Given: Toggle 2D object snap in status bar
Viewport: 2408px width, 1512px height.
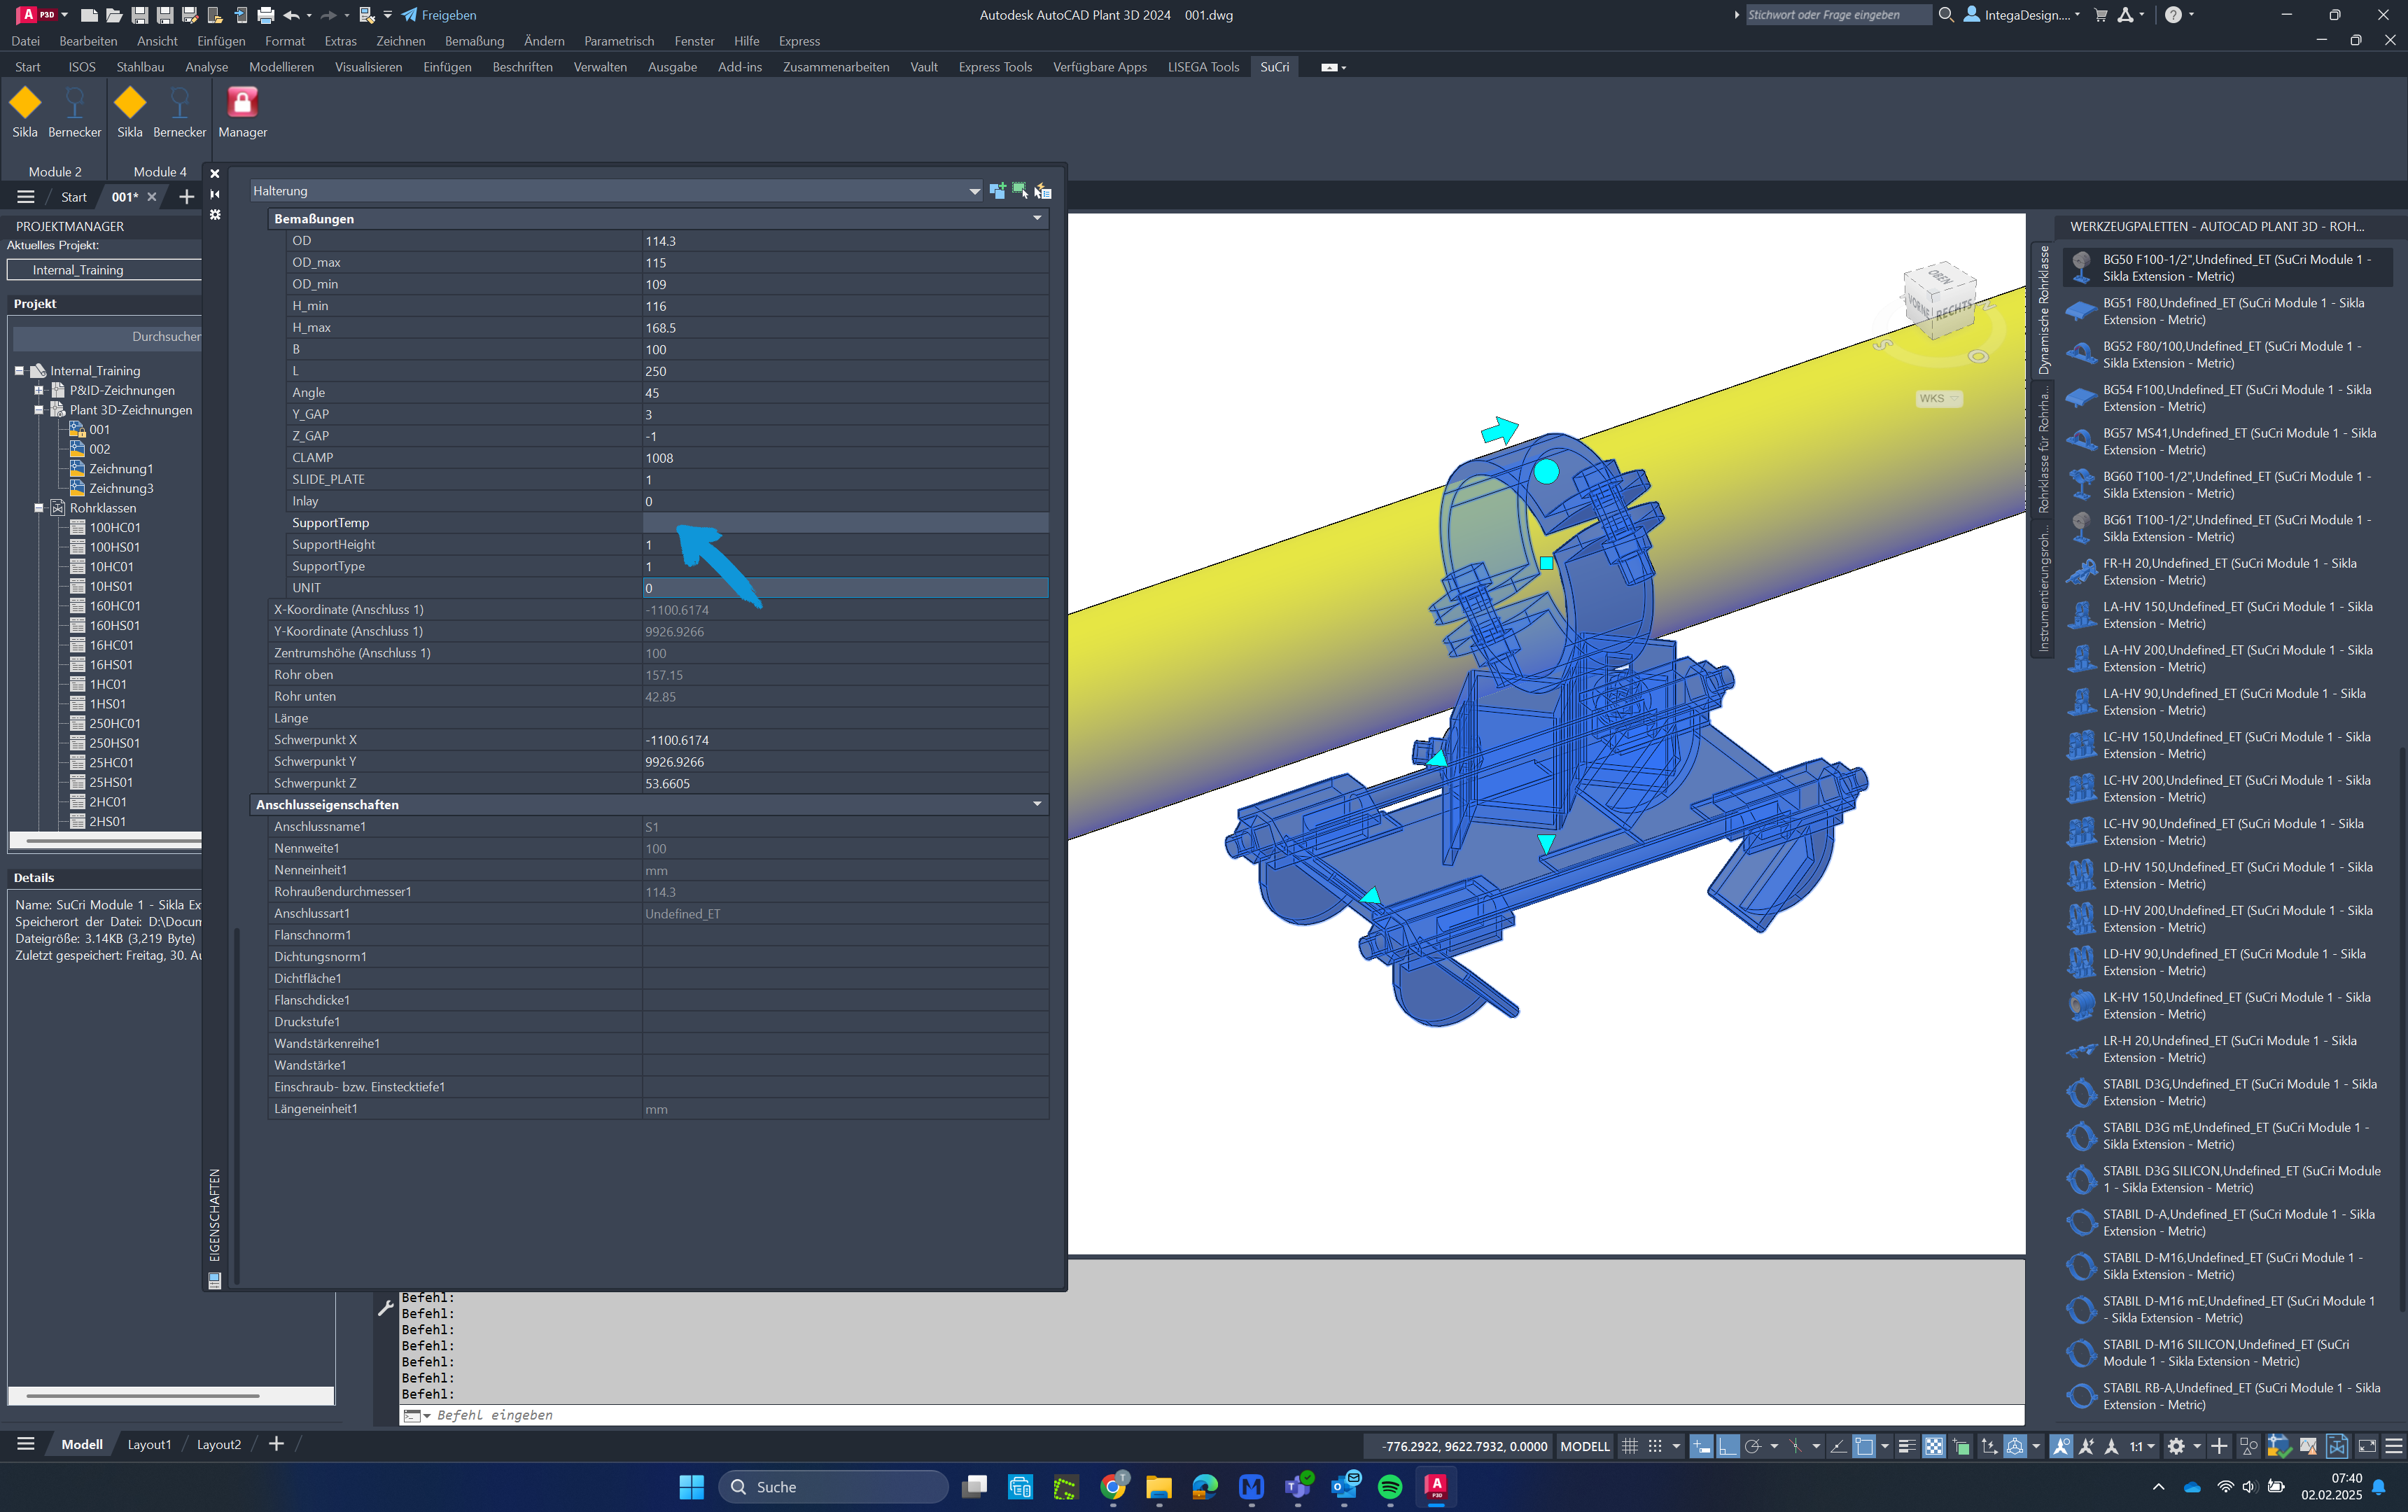Looking at the screenshot, I should coord(1864,1446).
